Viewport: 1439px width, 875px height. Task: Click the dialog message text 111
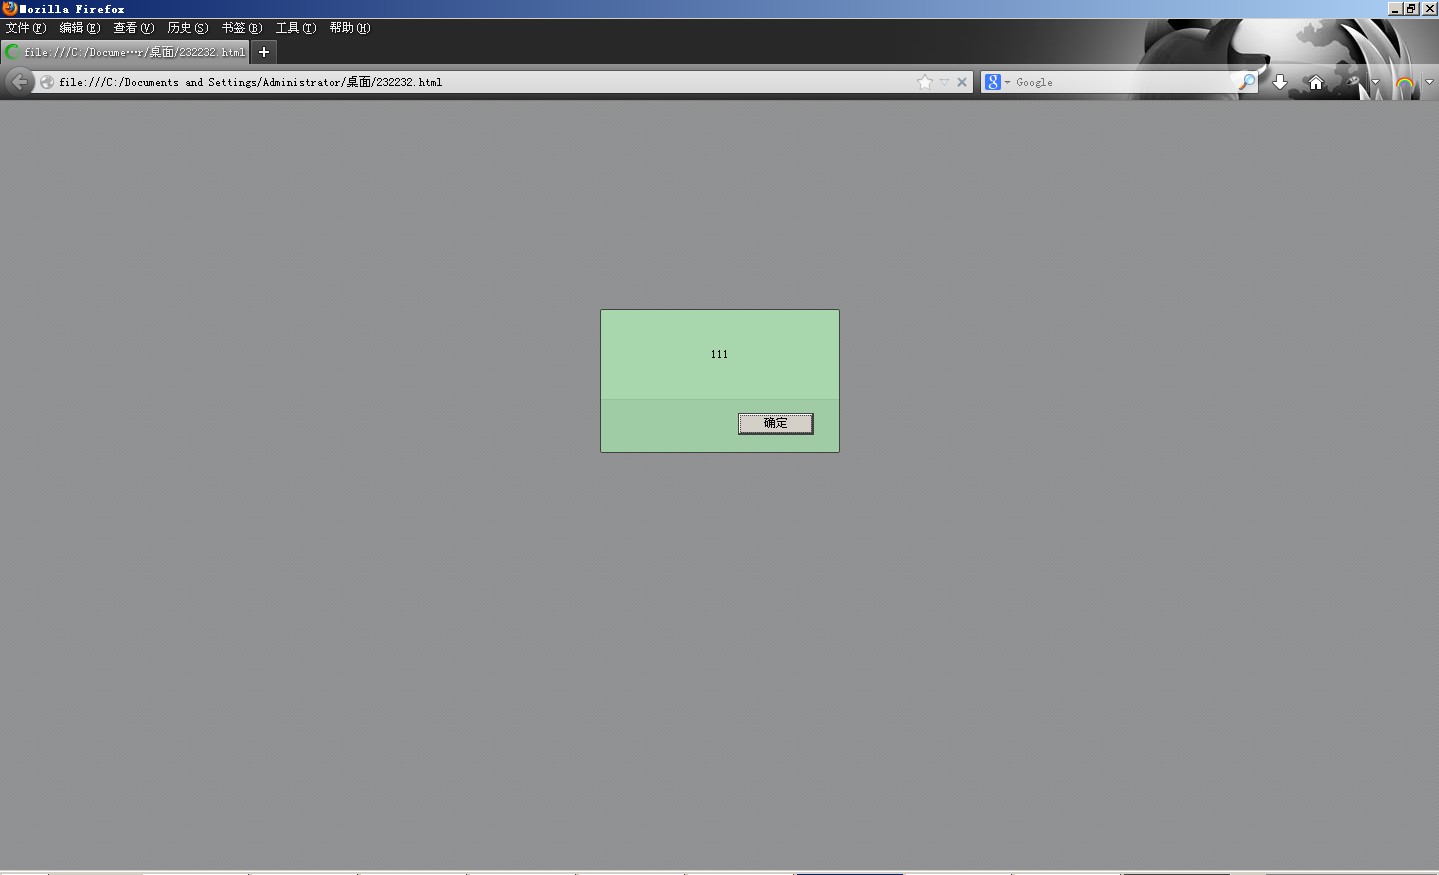pos(719,354)
